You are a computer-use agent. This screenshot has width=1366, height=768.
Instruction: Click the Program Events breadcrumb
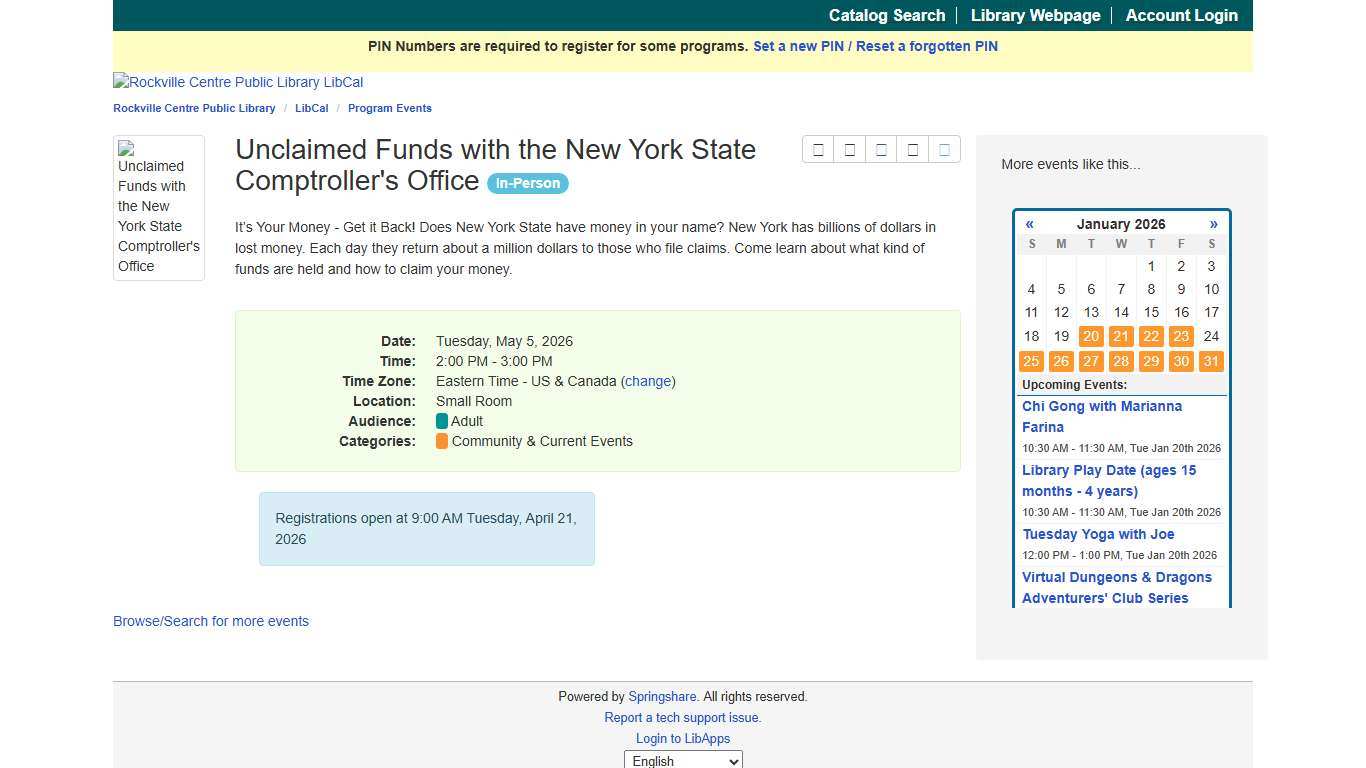[x=389, y=108]
